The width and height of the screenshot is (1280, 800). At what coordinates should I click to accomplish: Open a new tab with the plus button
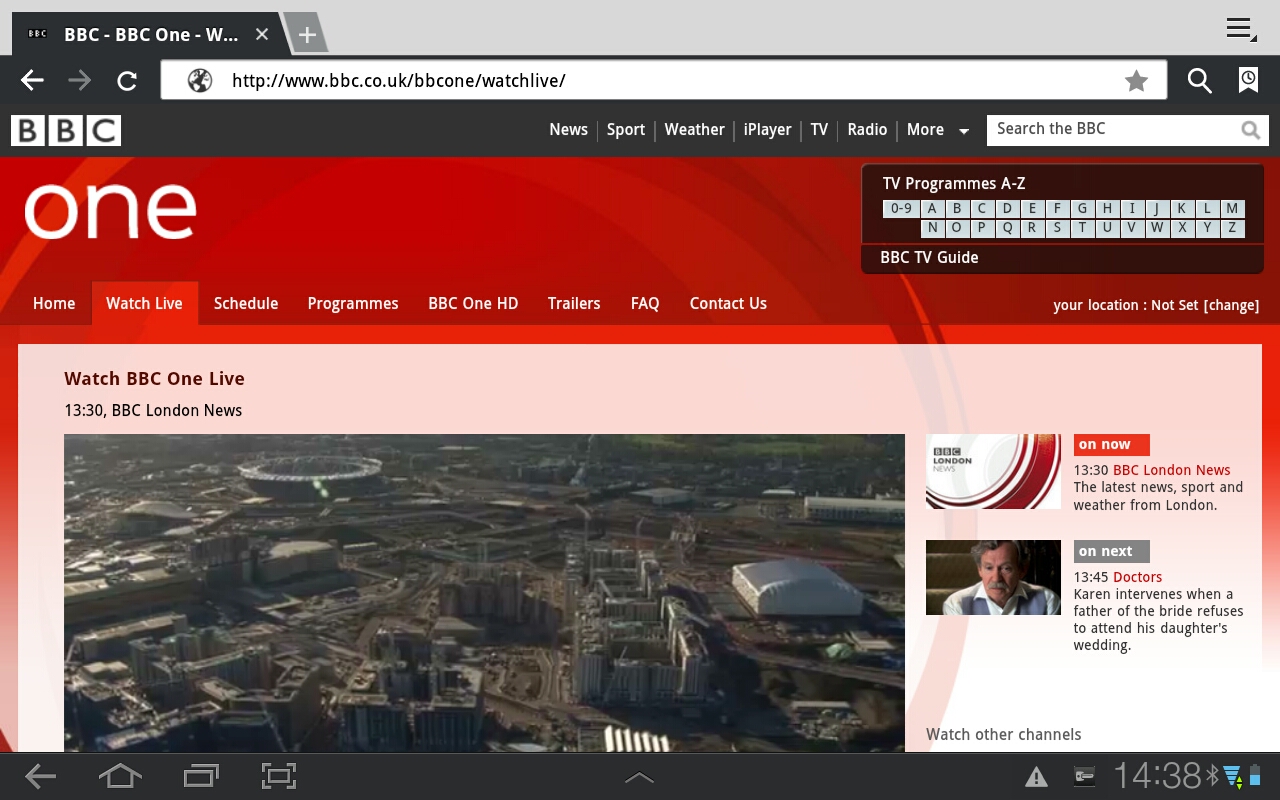307,35
